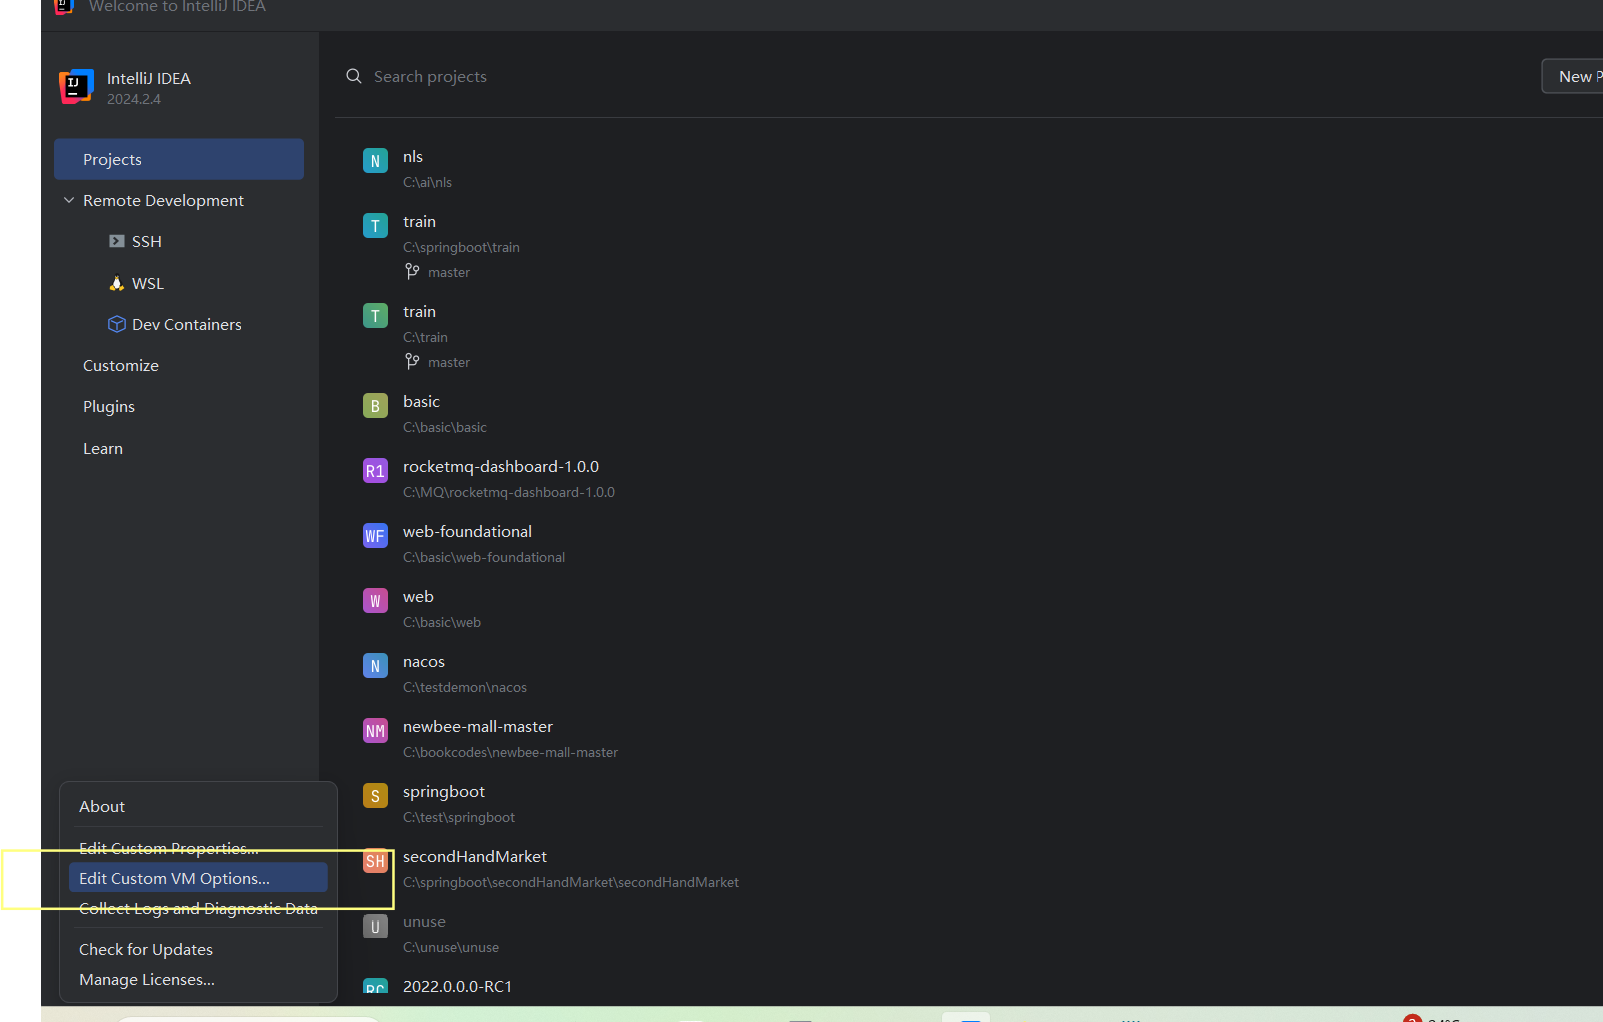Click the SH icon of secondHandMarket
The image size is (1603, 1022).
point(375,861)
